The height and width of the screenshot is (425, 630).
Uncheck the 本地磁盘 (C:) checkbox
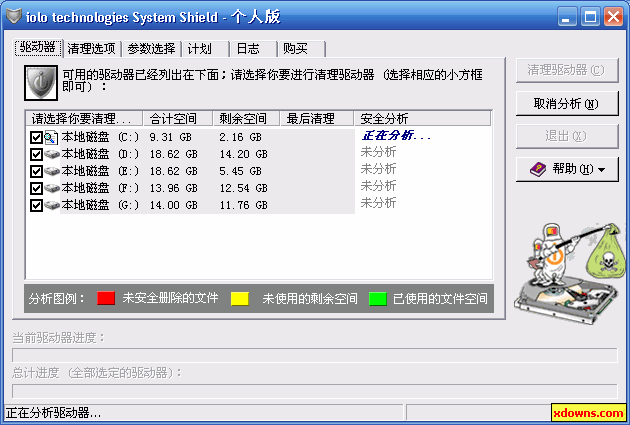36,137
